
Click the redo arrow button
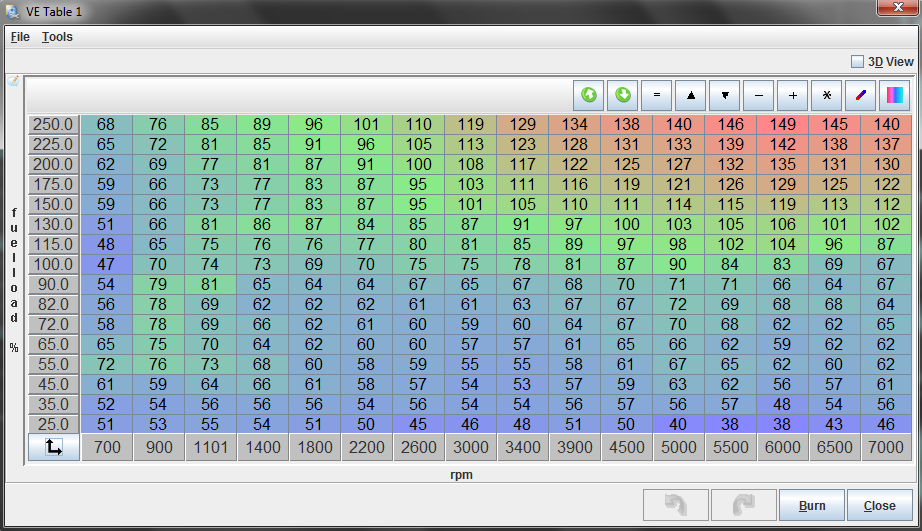(744, 505)
